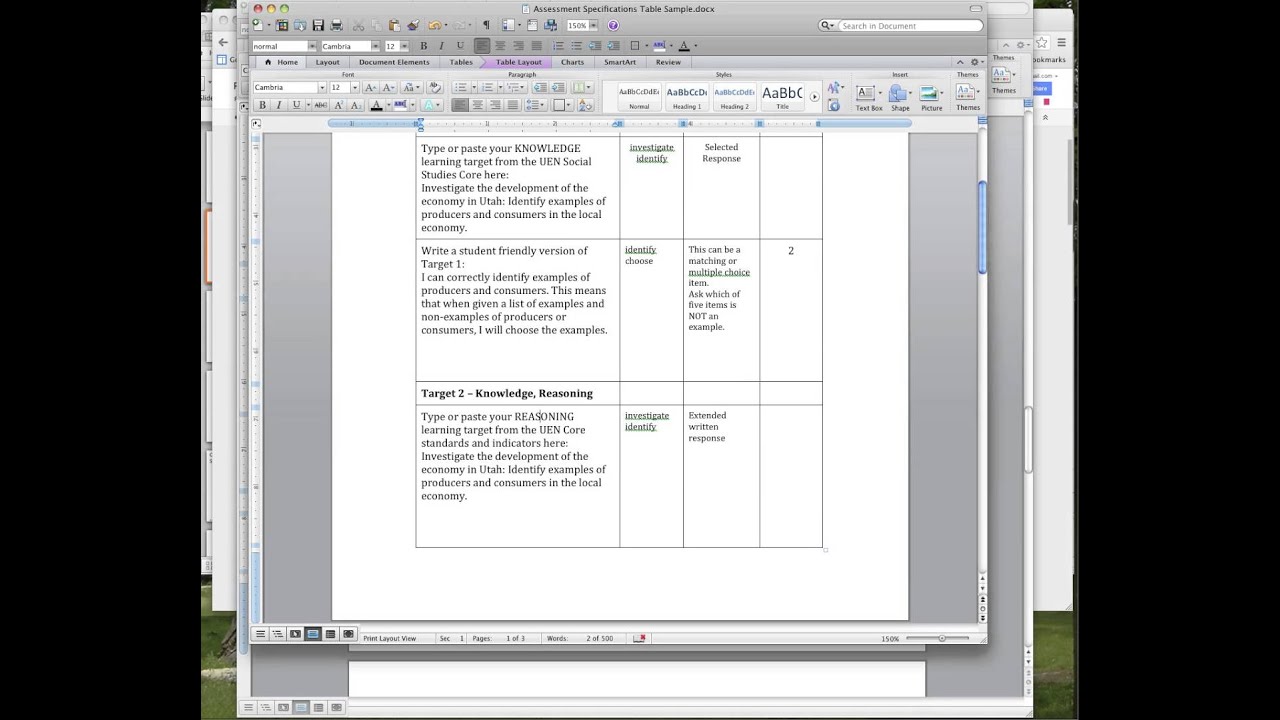
Task: Click Strikethrough ABC icon in ribbon
Action: point(321,105)
